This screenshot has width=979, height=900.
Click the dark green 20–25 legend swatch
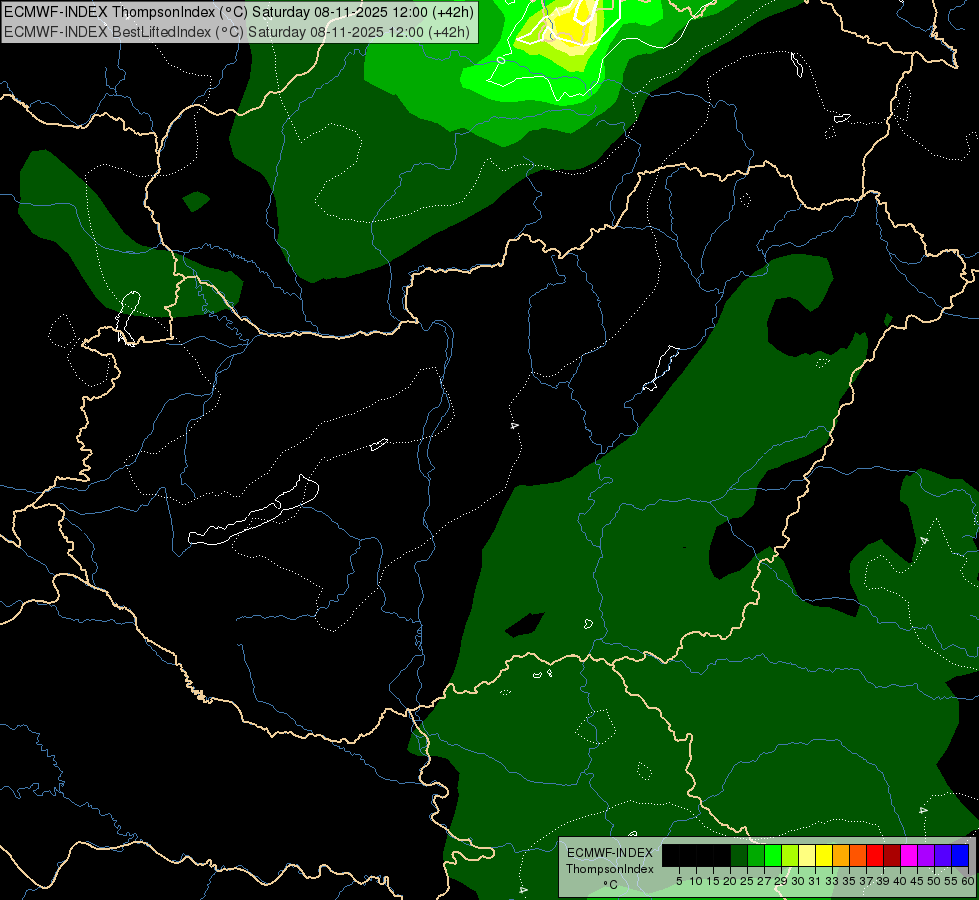(739, 855)
